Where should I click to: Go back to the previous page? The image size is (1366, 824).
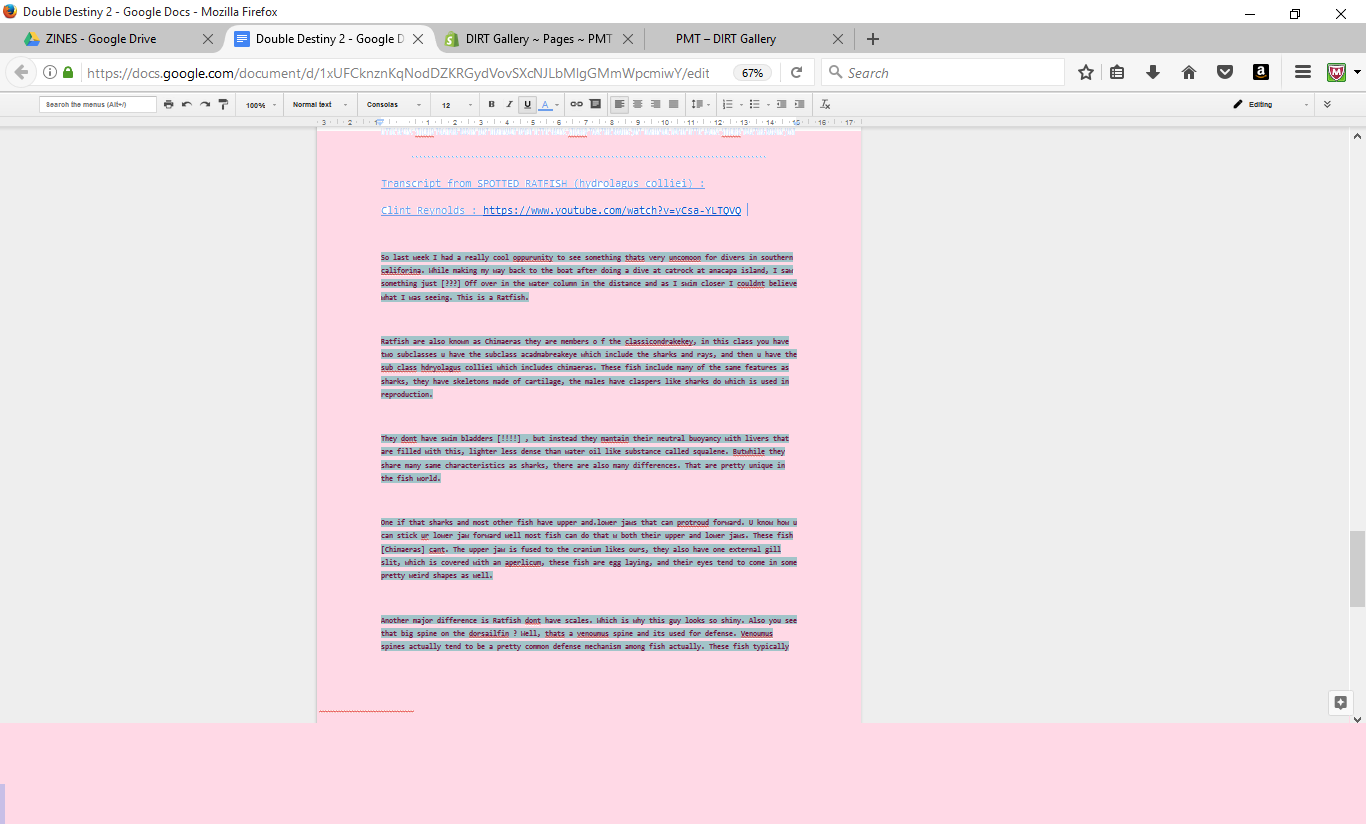point(21,72)
